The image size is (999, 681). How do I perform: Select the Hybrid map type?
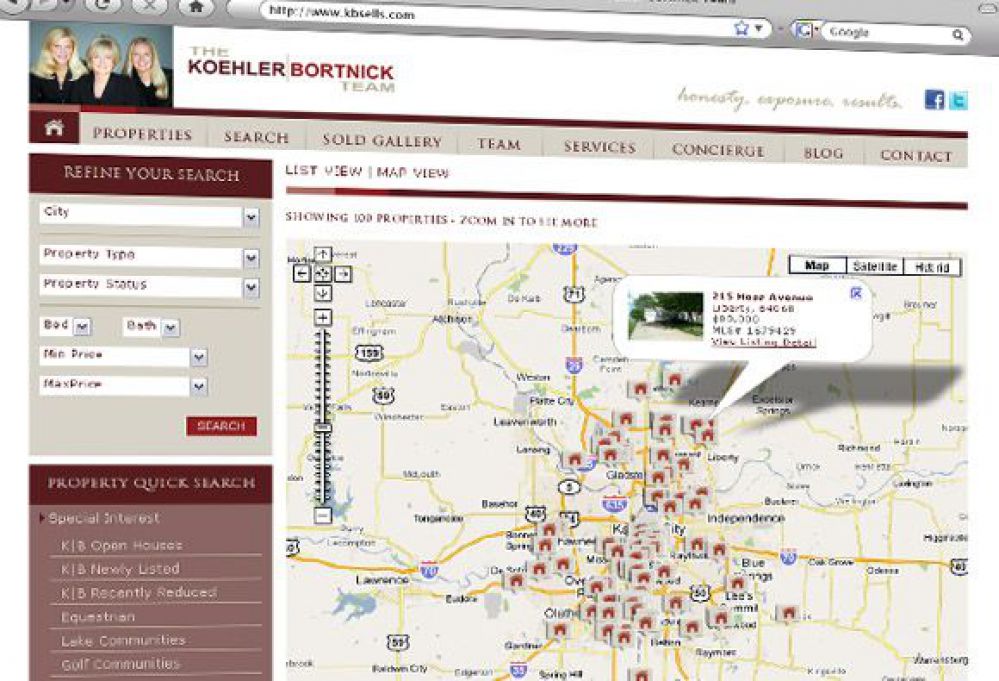pos(932,268)
